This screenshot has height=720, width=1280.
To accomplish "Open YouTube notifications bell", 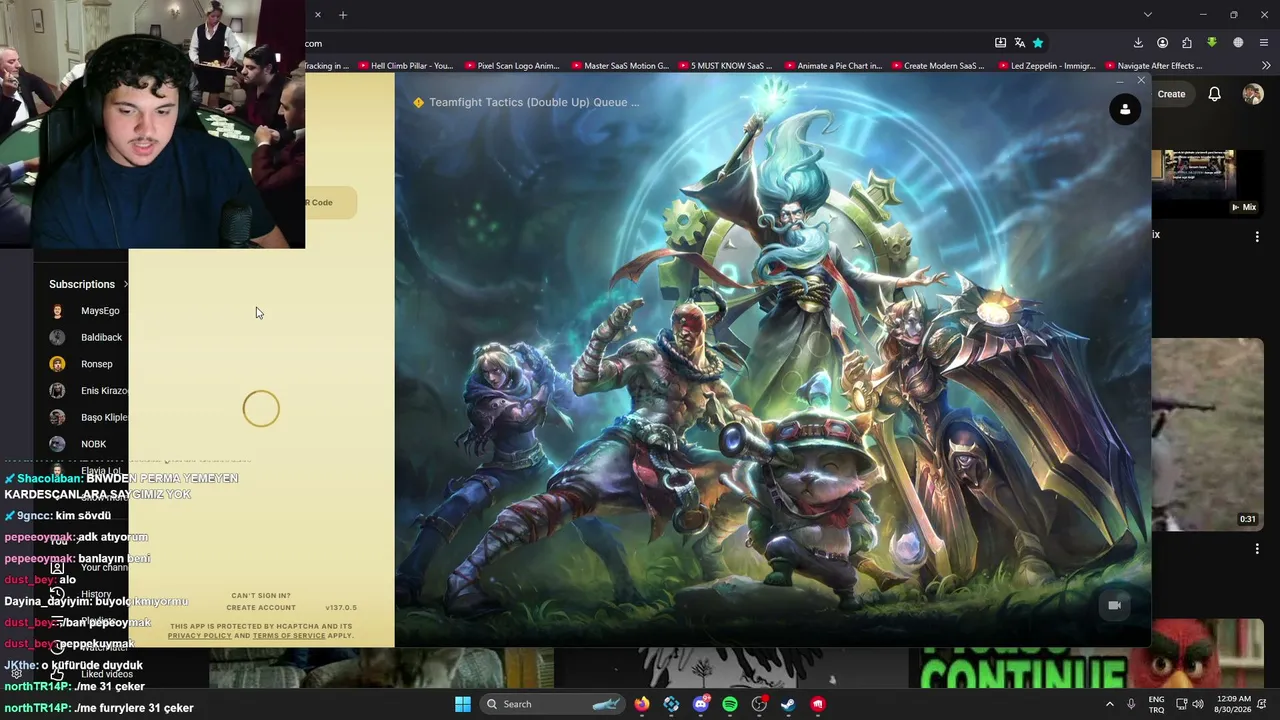I will [x=1214, y=94].
